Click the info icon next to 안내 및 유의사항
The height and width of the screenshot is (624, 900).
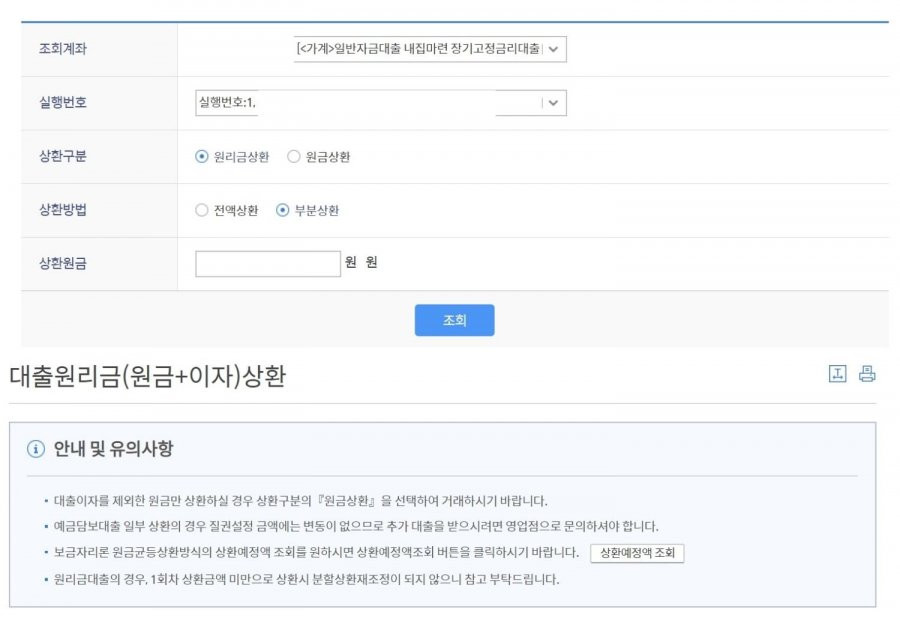tap(36, 449)
